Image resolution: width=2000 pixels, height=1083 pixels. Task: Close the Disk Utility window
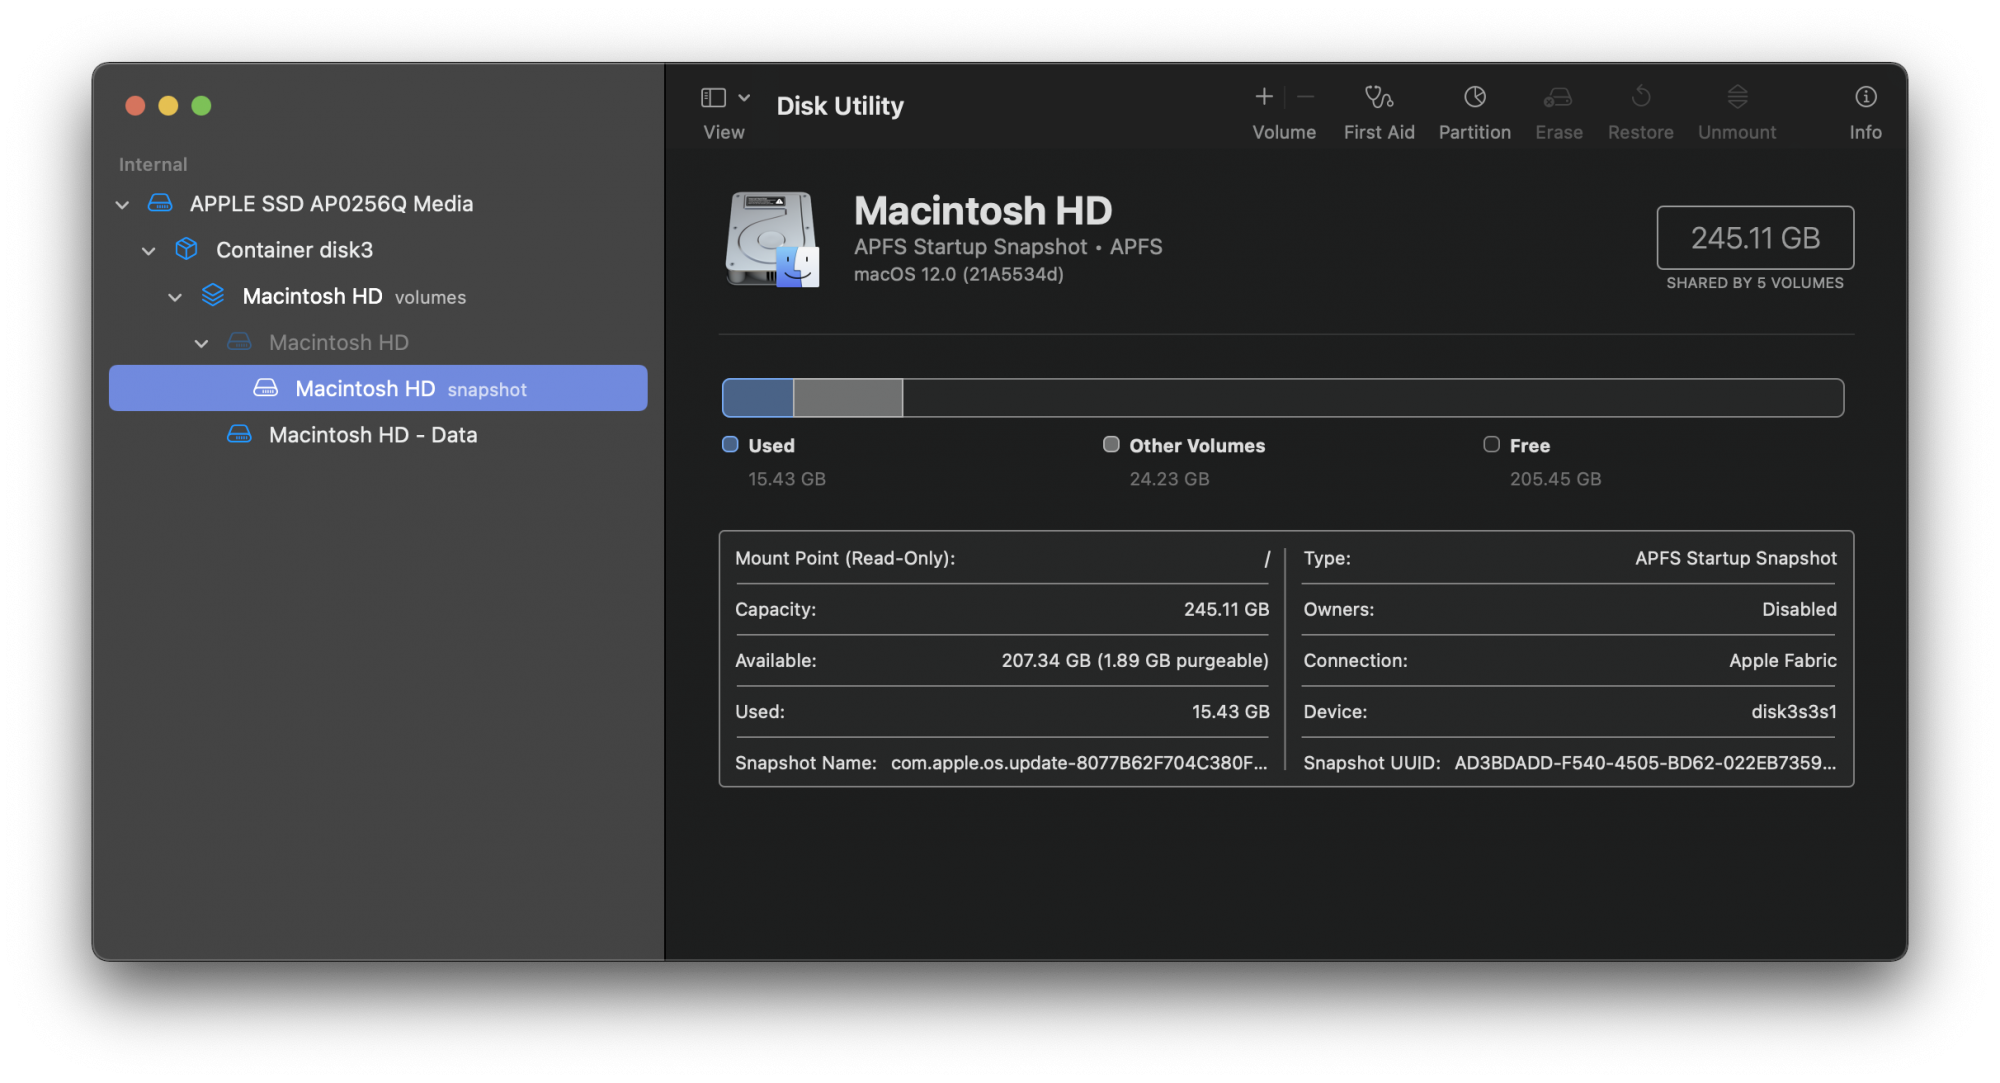135,106
